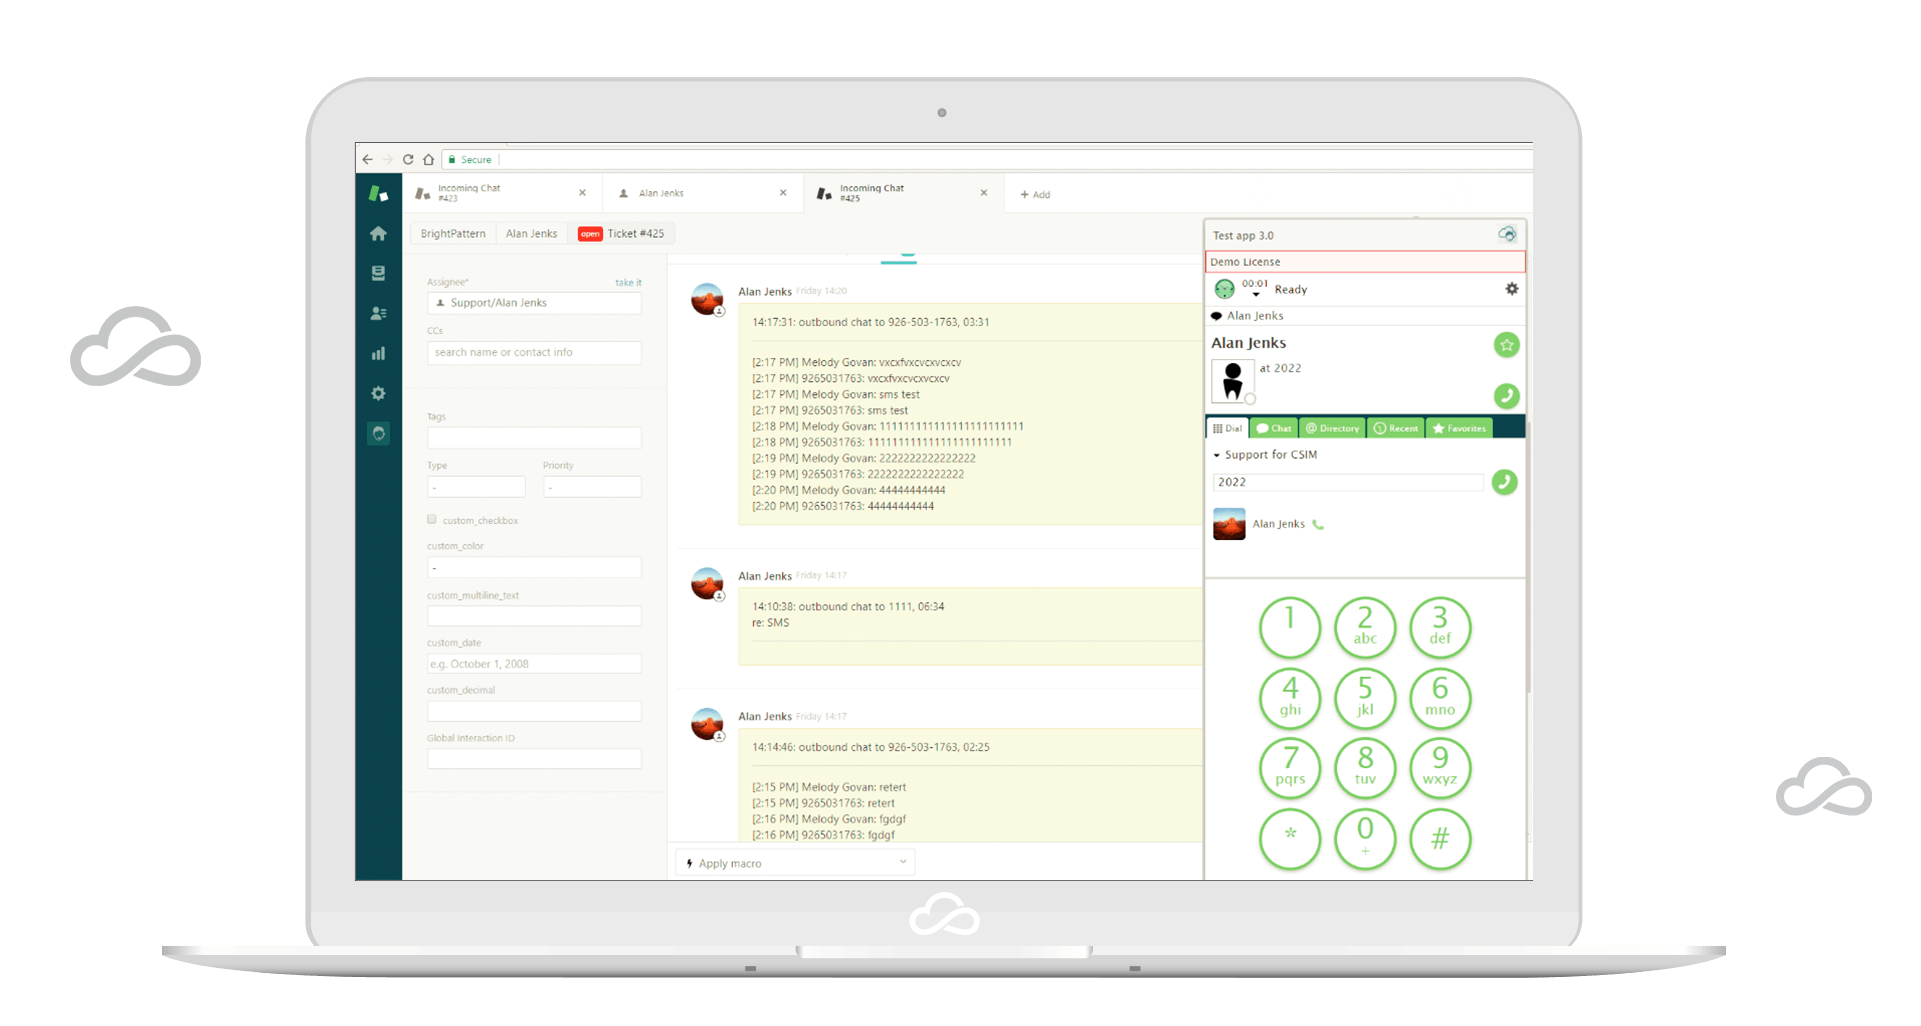Select the Directory tab in softphone

coord(1332,428)
